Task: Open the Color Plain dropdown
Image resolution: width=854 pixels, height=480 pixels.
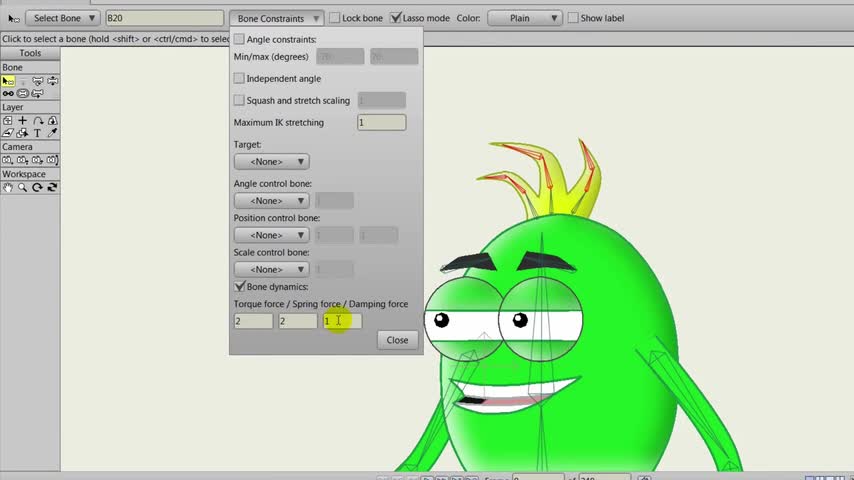Action: pos(524,18)
